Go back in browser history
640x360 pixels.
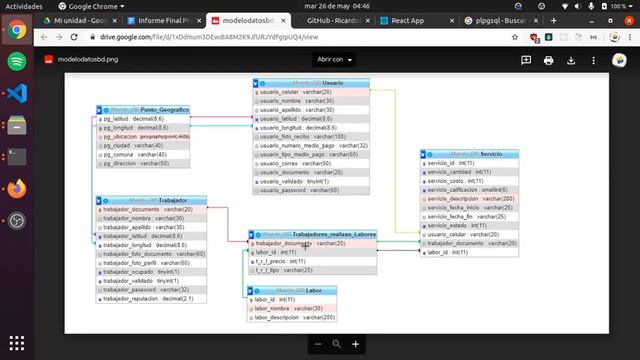click(44, 37)
